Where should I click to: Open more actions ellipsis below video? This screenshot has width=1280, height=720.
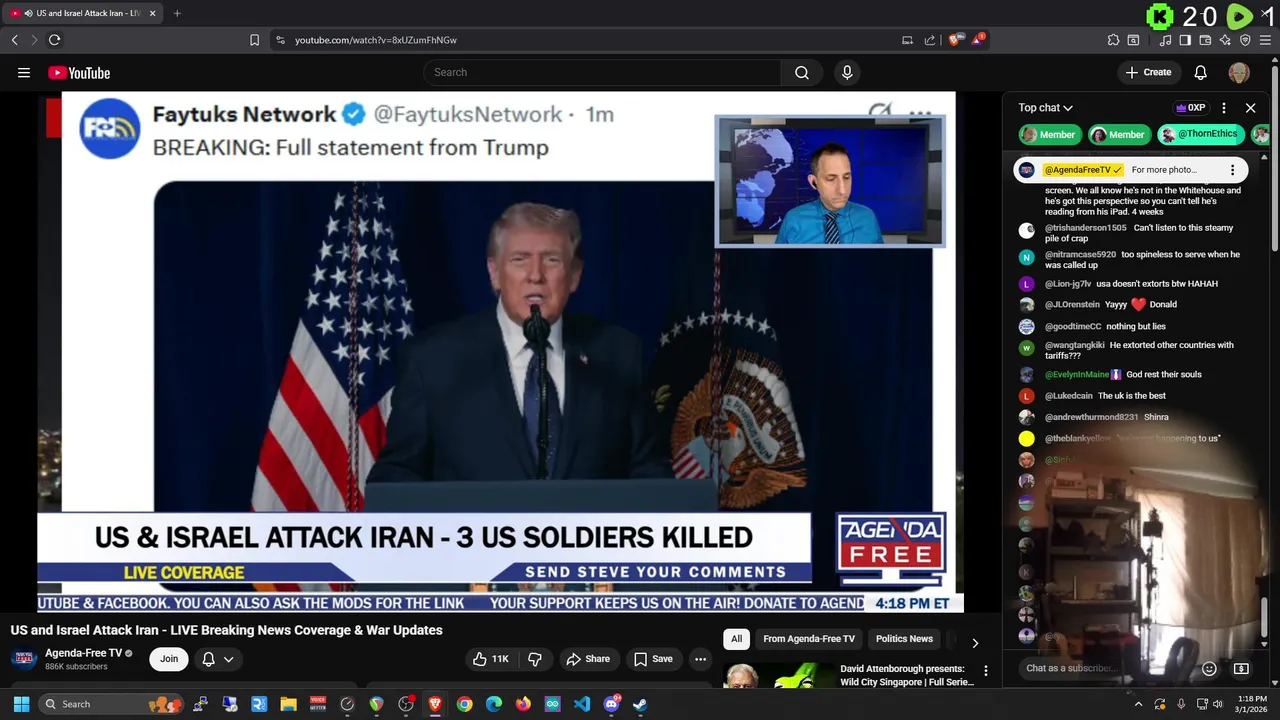click(x=700, y=659)
